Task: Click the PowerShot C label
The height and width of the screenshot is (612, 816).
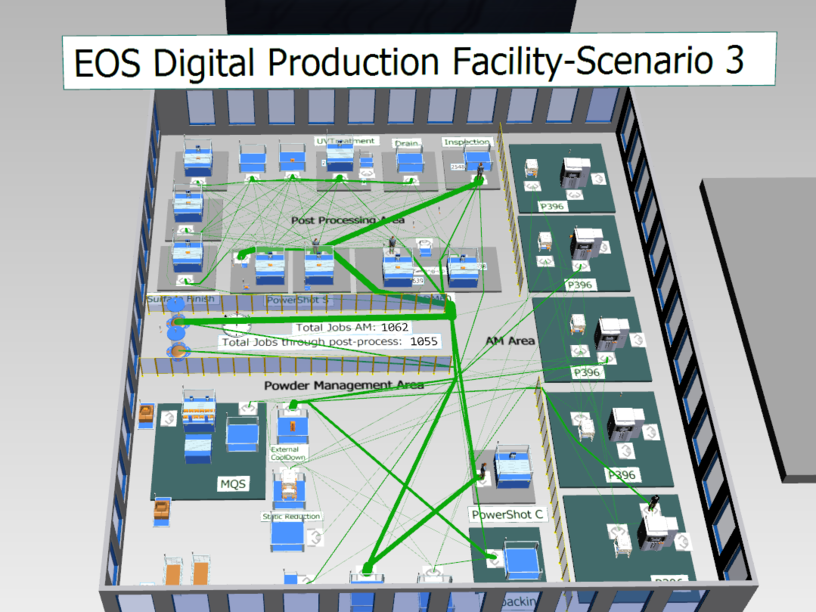Action: [x=507, y=515]
